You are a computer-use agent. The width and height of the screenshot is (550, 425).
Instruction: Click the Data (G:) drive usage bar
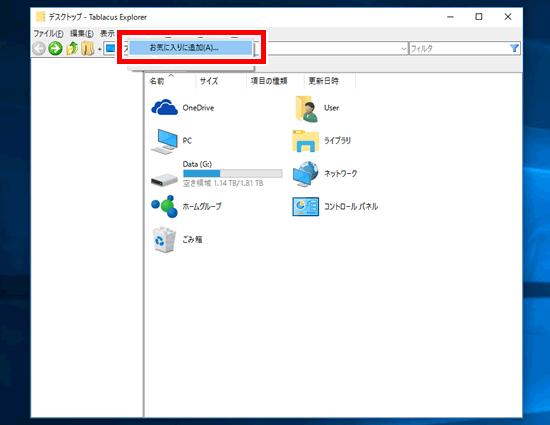click(233, 173)
